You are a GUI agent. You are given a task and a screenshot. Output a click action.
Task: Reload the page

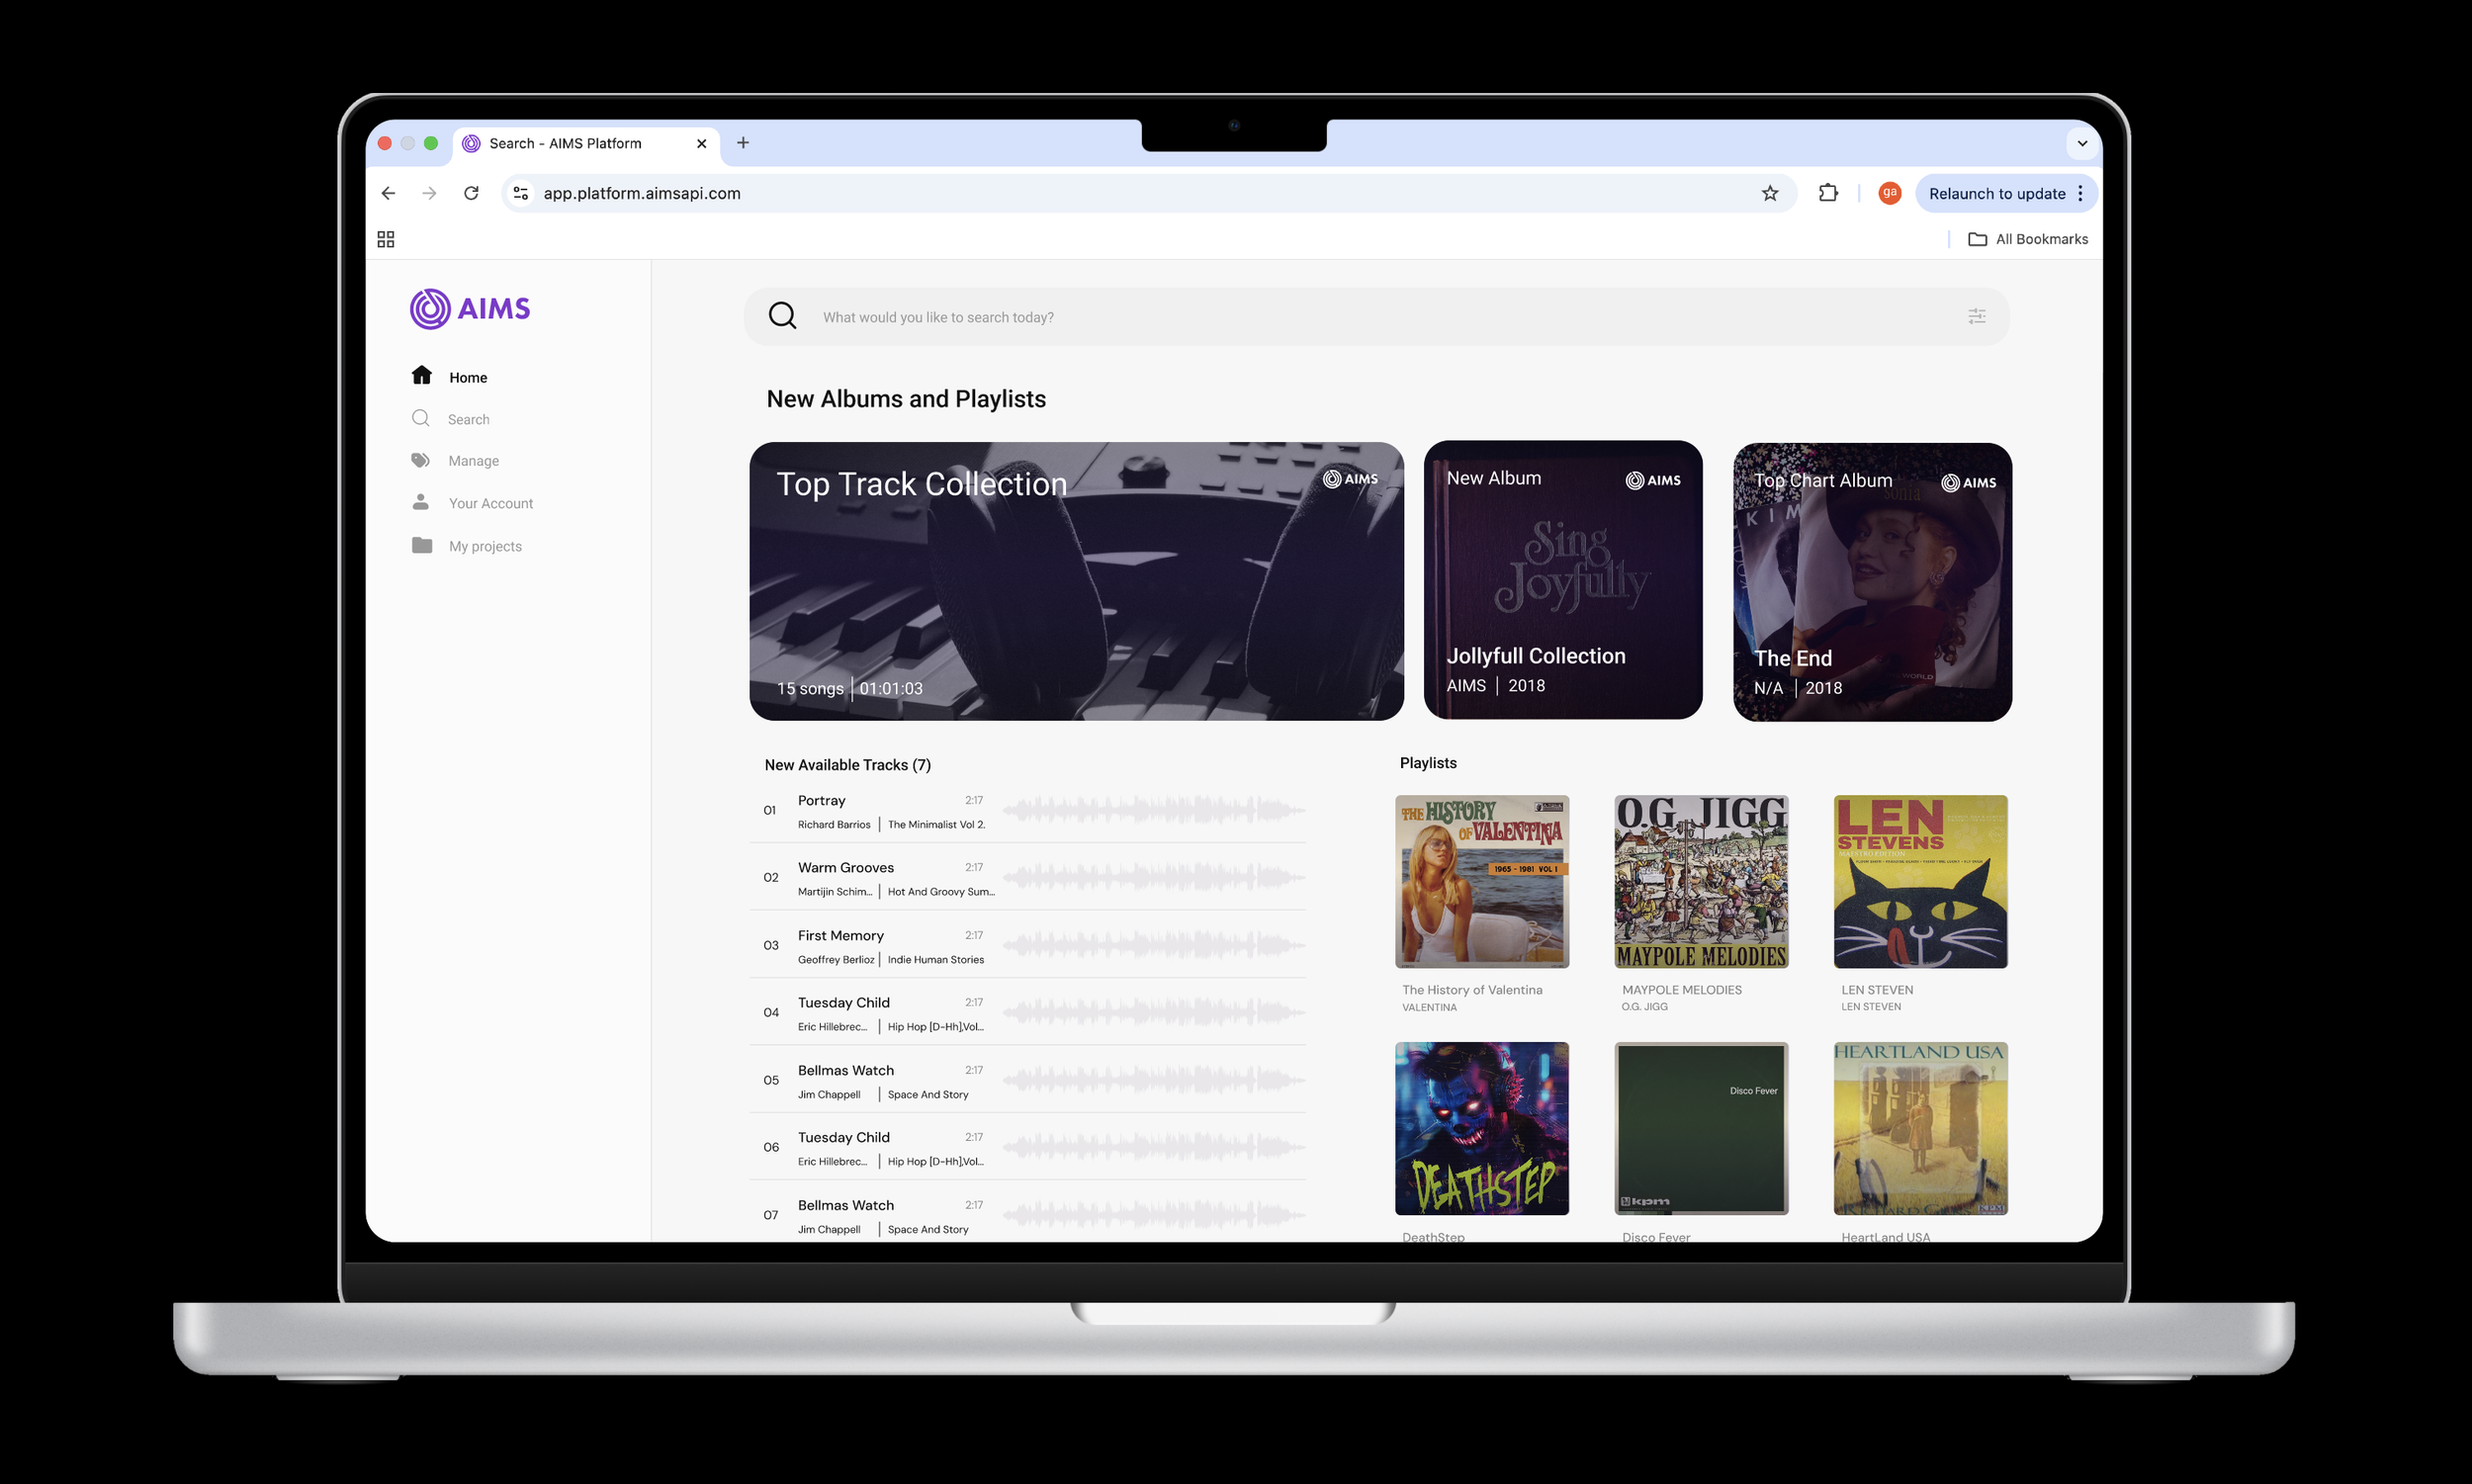click(x=471, y=193)
